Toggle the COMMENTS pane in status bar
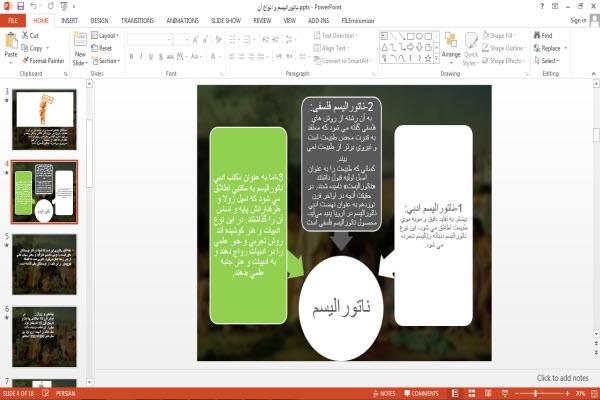 coord(421,393)
